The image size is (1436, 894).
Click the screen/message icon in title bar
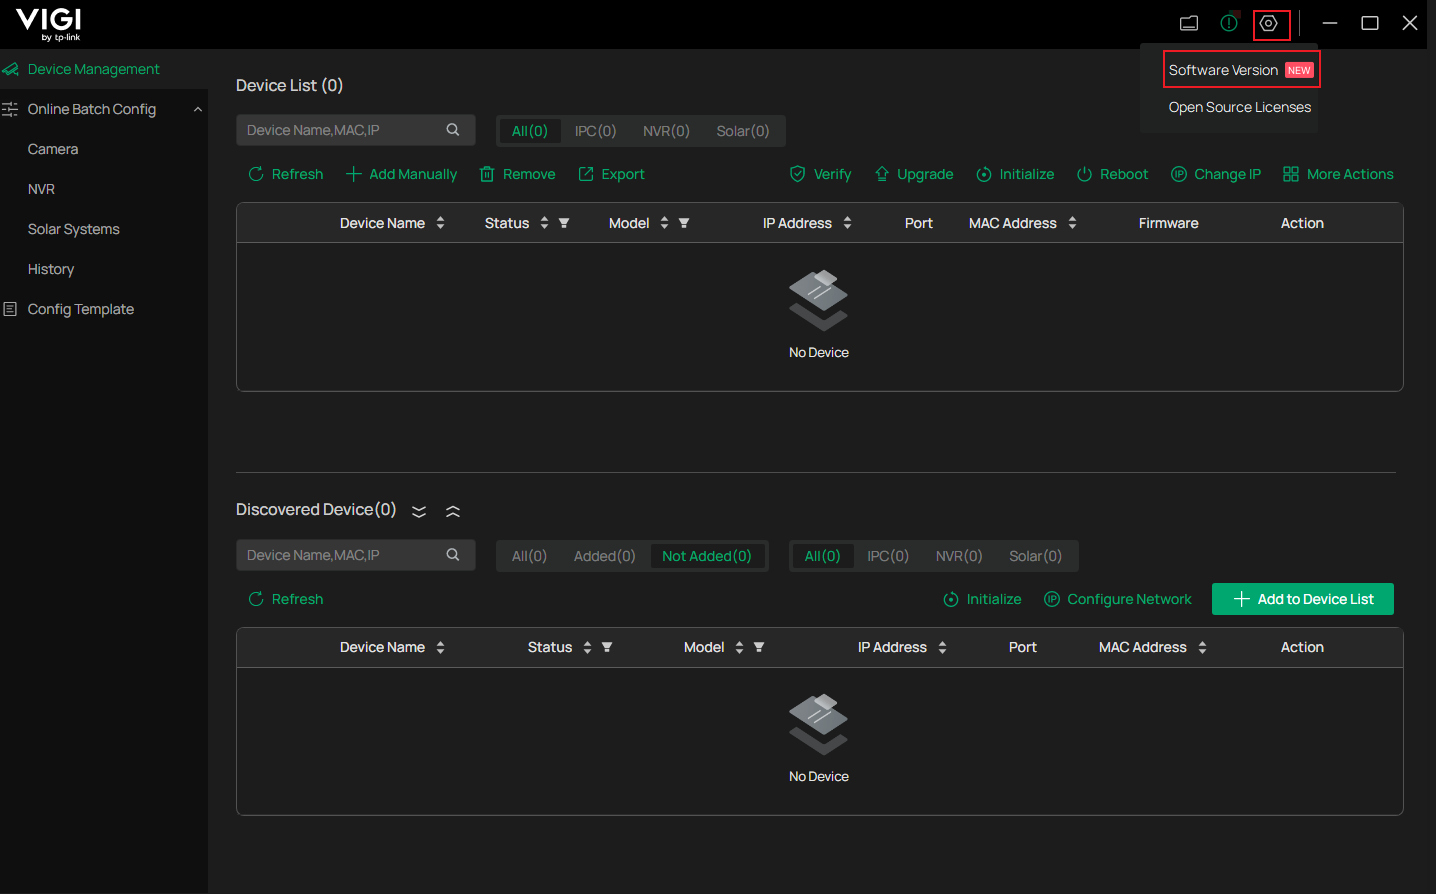(x=1189, y=23)
